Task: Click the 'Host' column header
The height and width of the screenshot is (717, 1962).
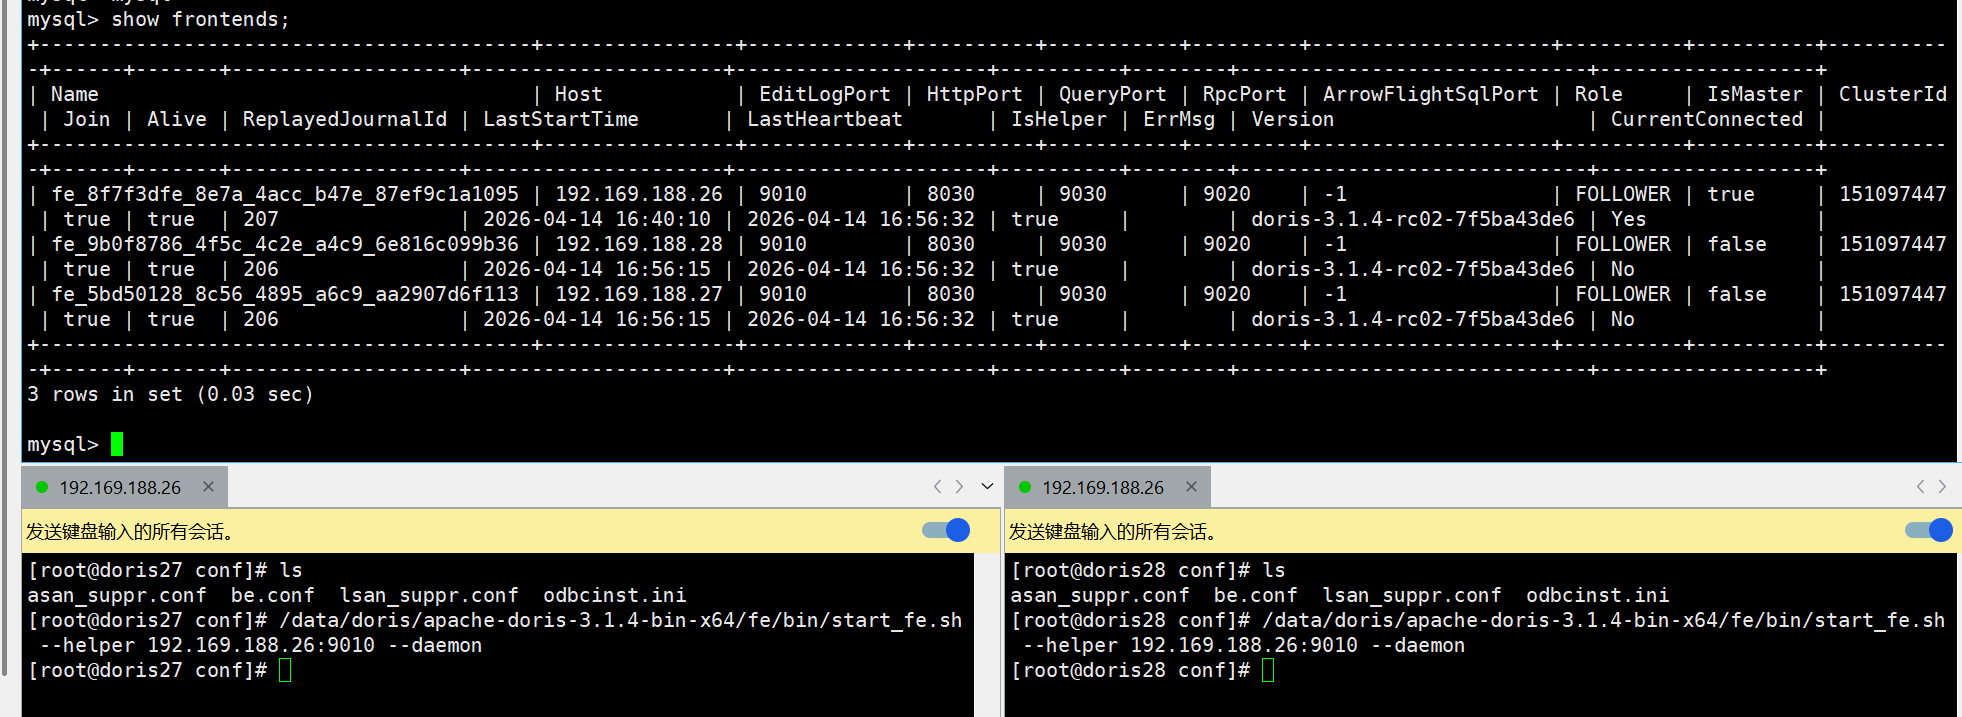Action: pyautogui.click(x=579, y=94)
